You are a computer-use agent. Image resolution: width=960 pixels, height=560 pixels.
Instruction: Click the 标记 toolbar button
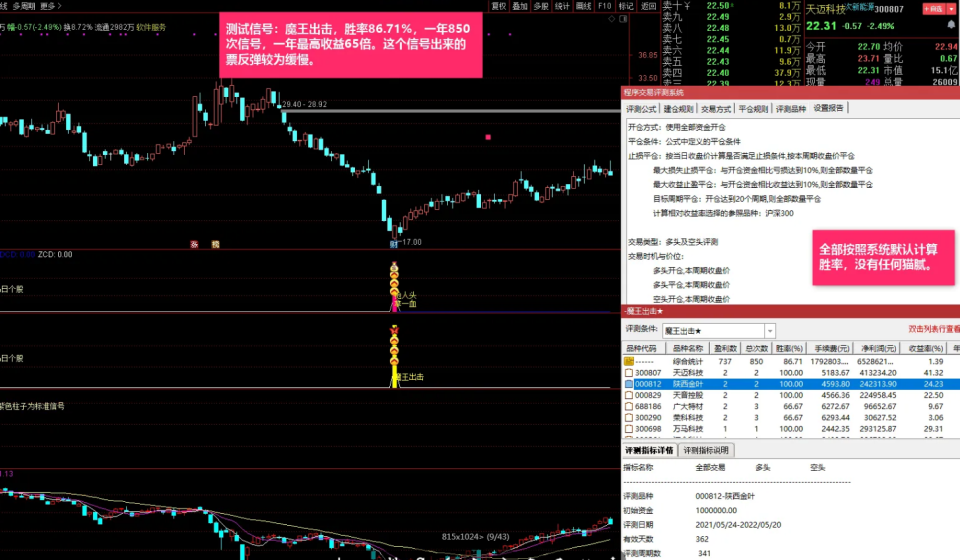coord(626,6)
